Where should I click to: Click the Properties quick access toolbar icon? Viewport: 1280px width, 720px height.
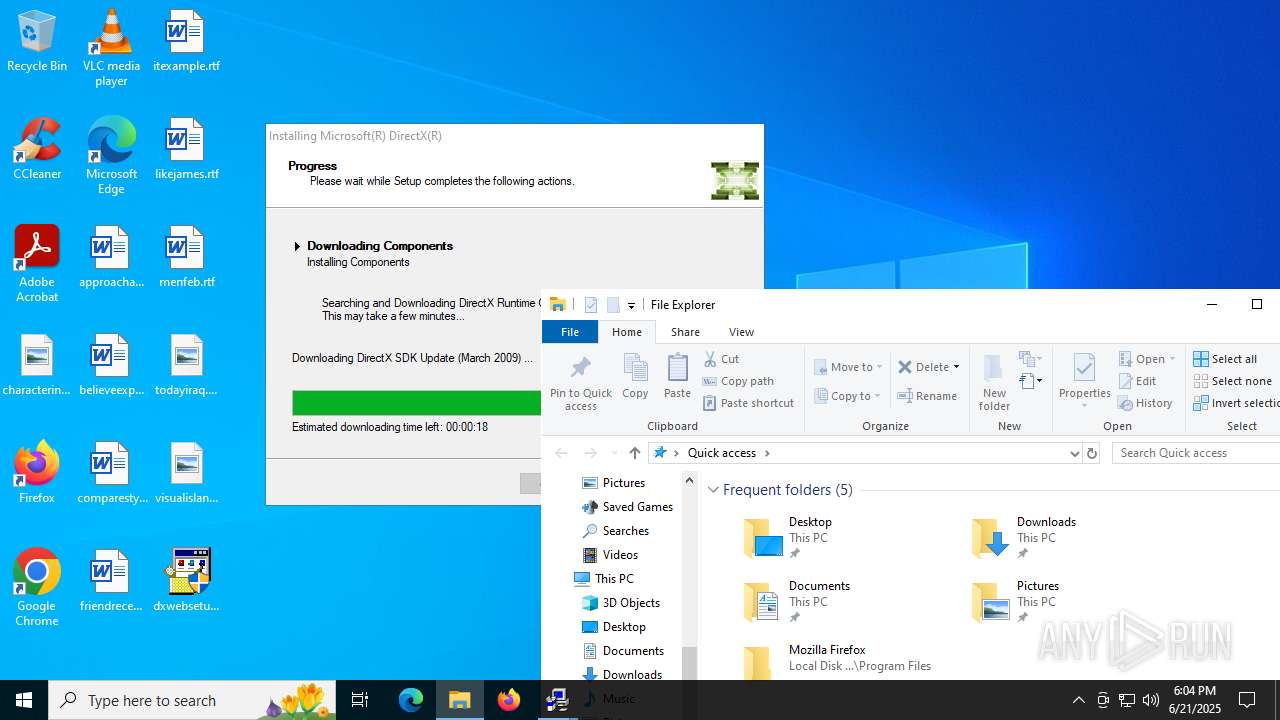coord(591,305)
